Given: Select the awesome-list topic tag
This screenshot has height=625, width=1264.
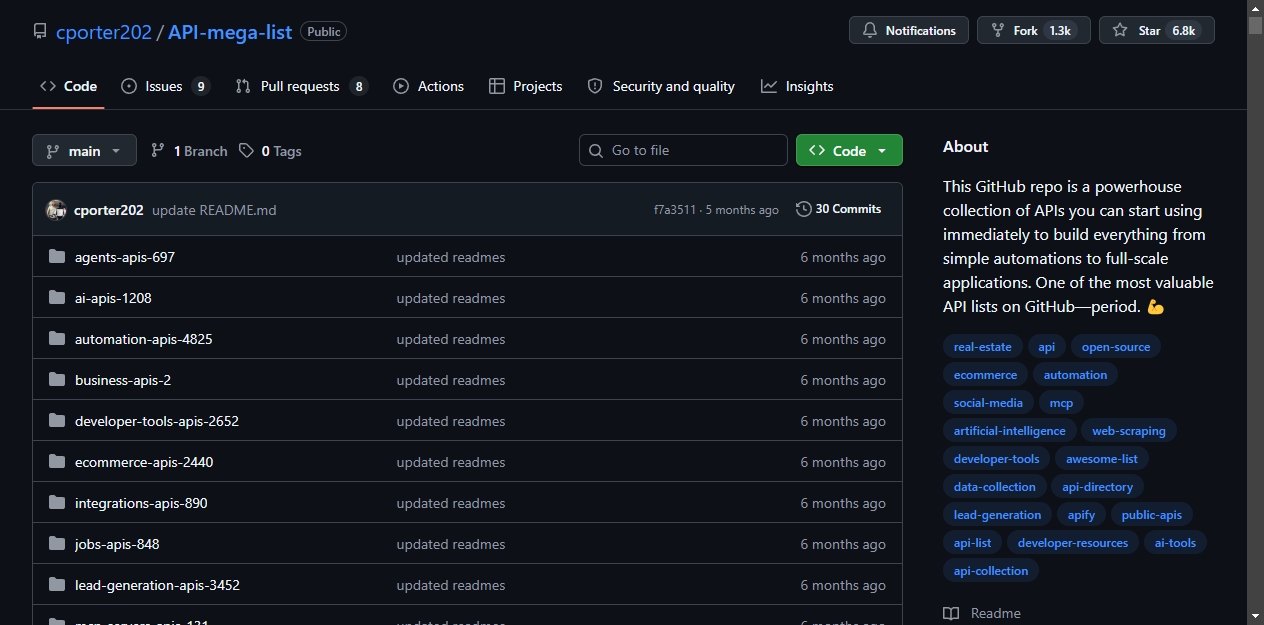Looking at the screenshot, I should (x=1102, y=459).
